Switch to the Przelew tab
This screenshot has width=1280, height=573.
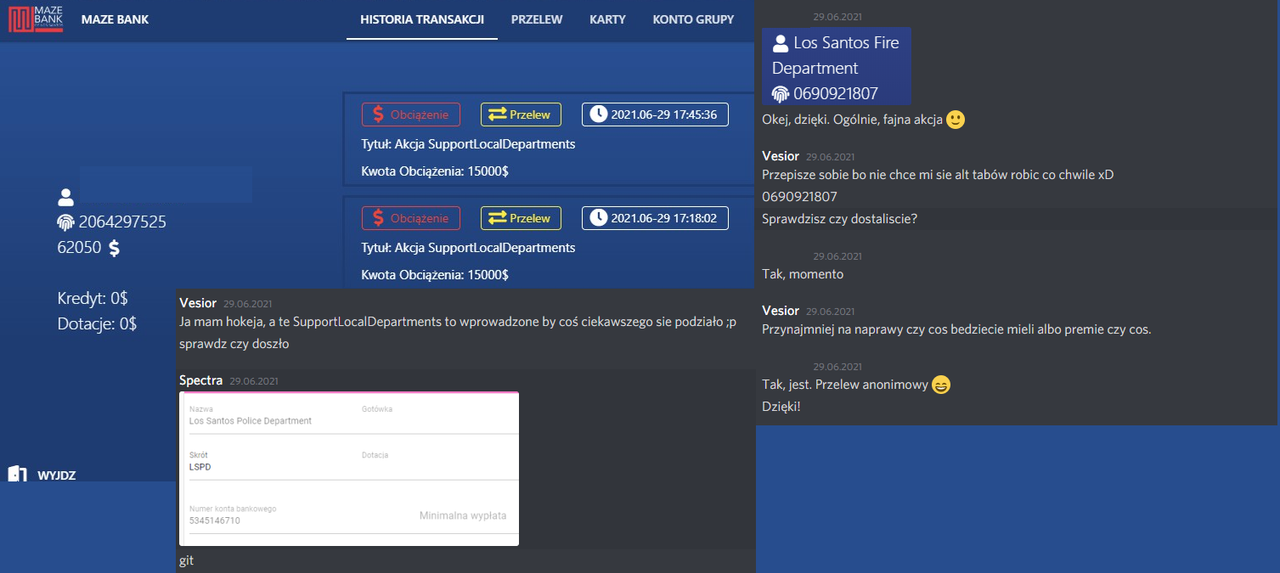coord(537,19)
